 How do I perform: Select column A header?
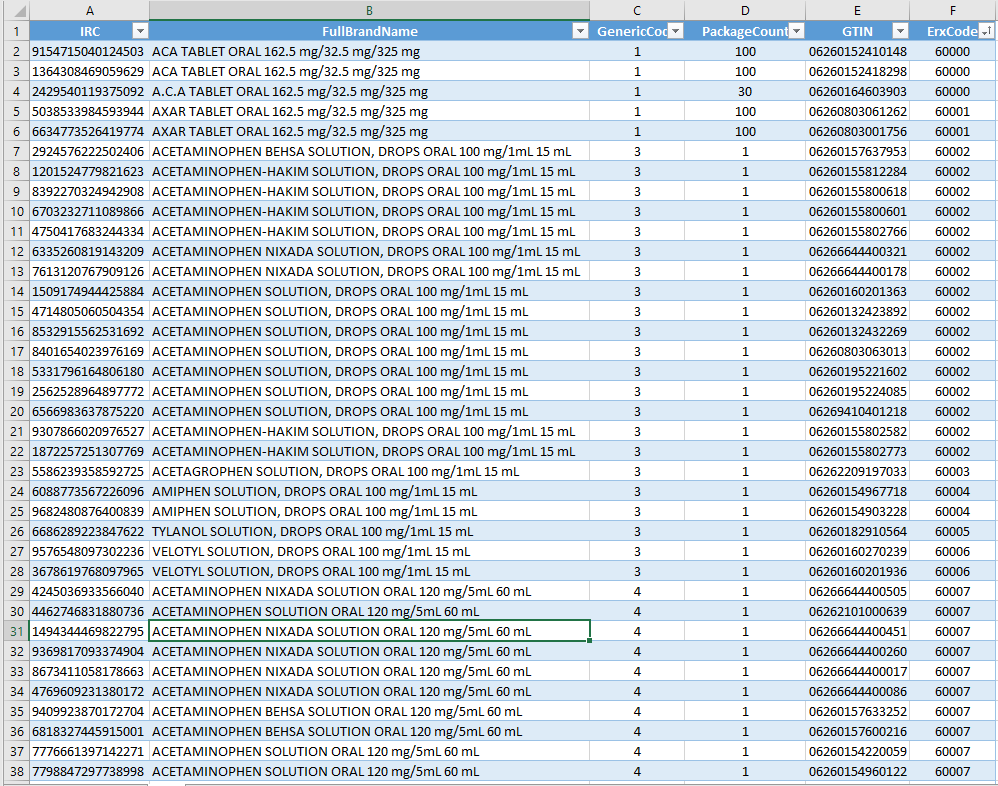[90, 11]
